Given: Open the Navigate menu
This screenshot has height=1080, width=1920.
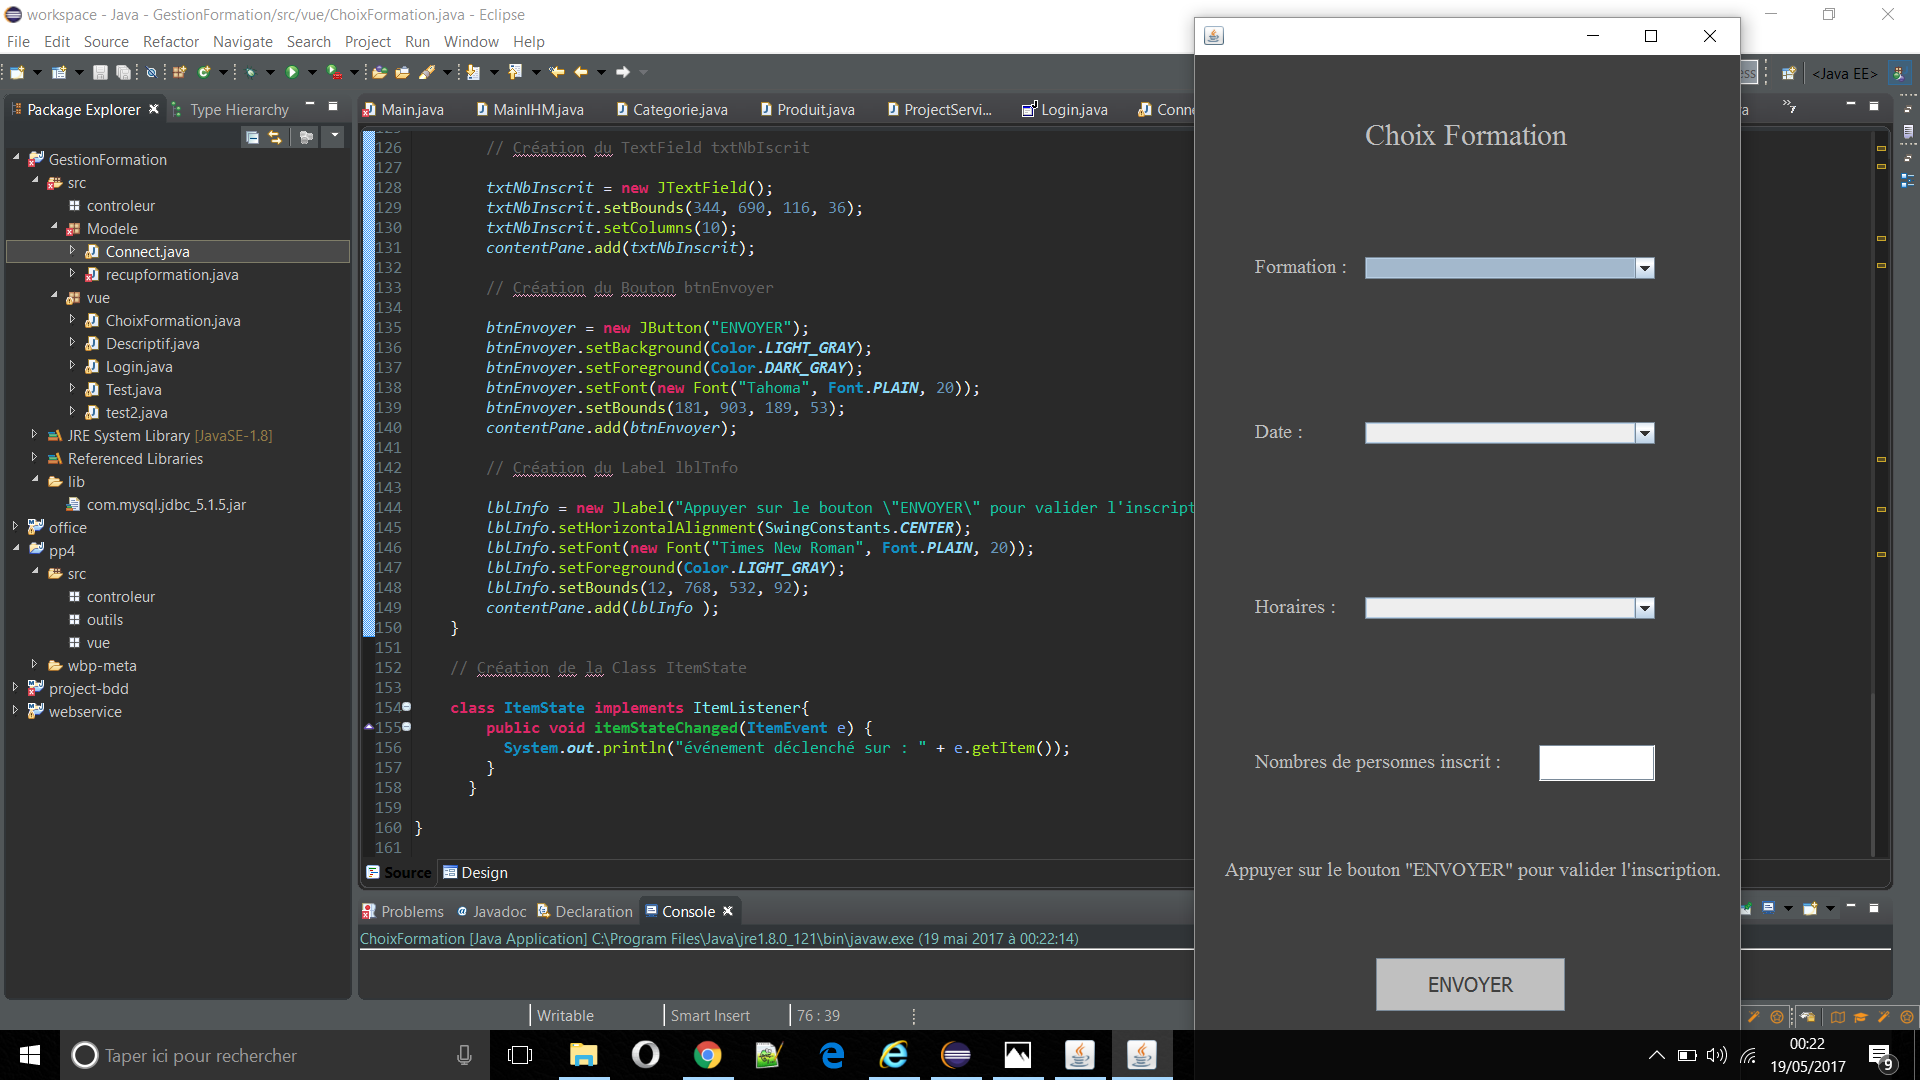Looking at the screenshot, I should 243,42.
